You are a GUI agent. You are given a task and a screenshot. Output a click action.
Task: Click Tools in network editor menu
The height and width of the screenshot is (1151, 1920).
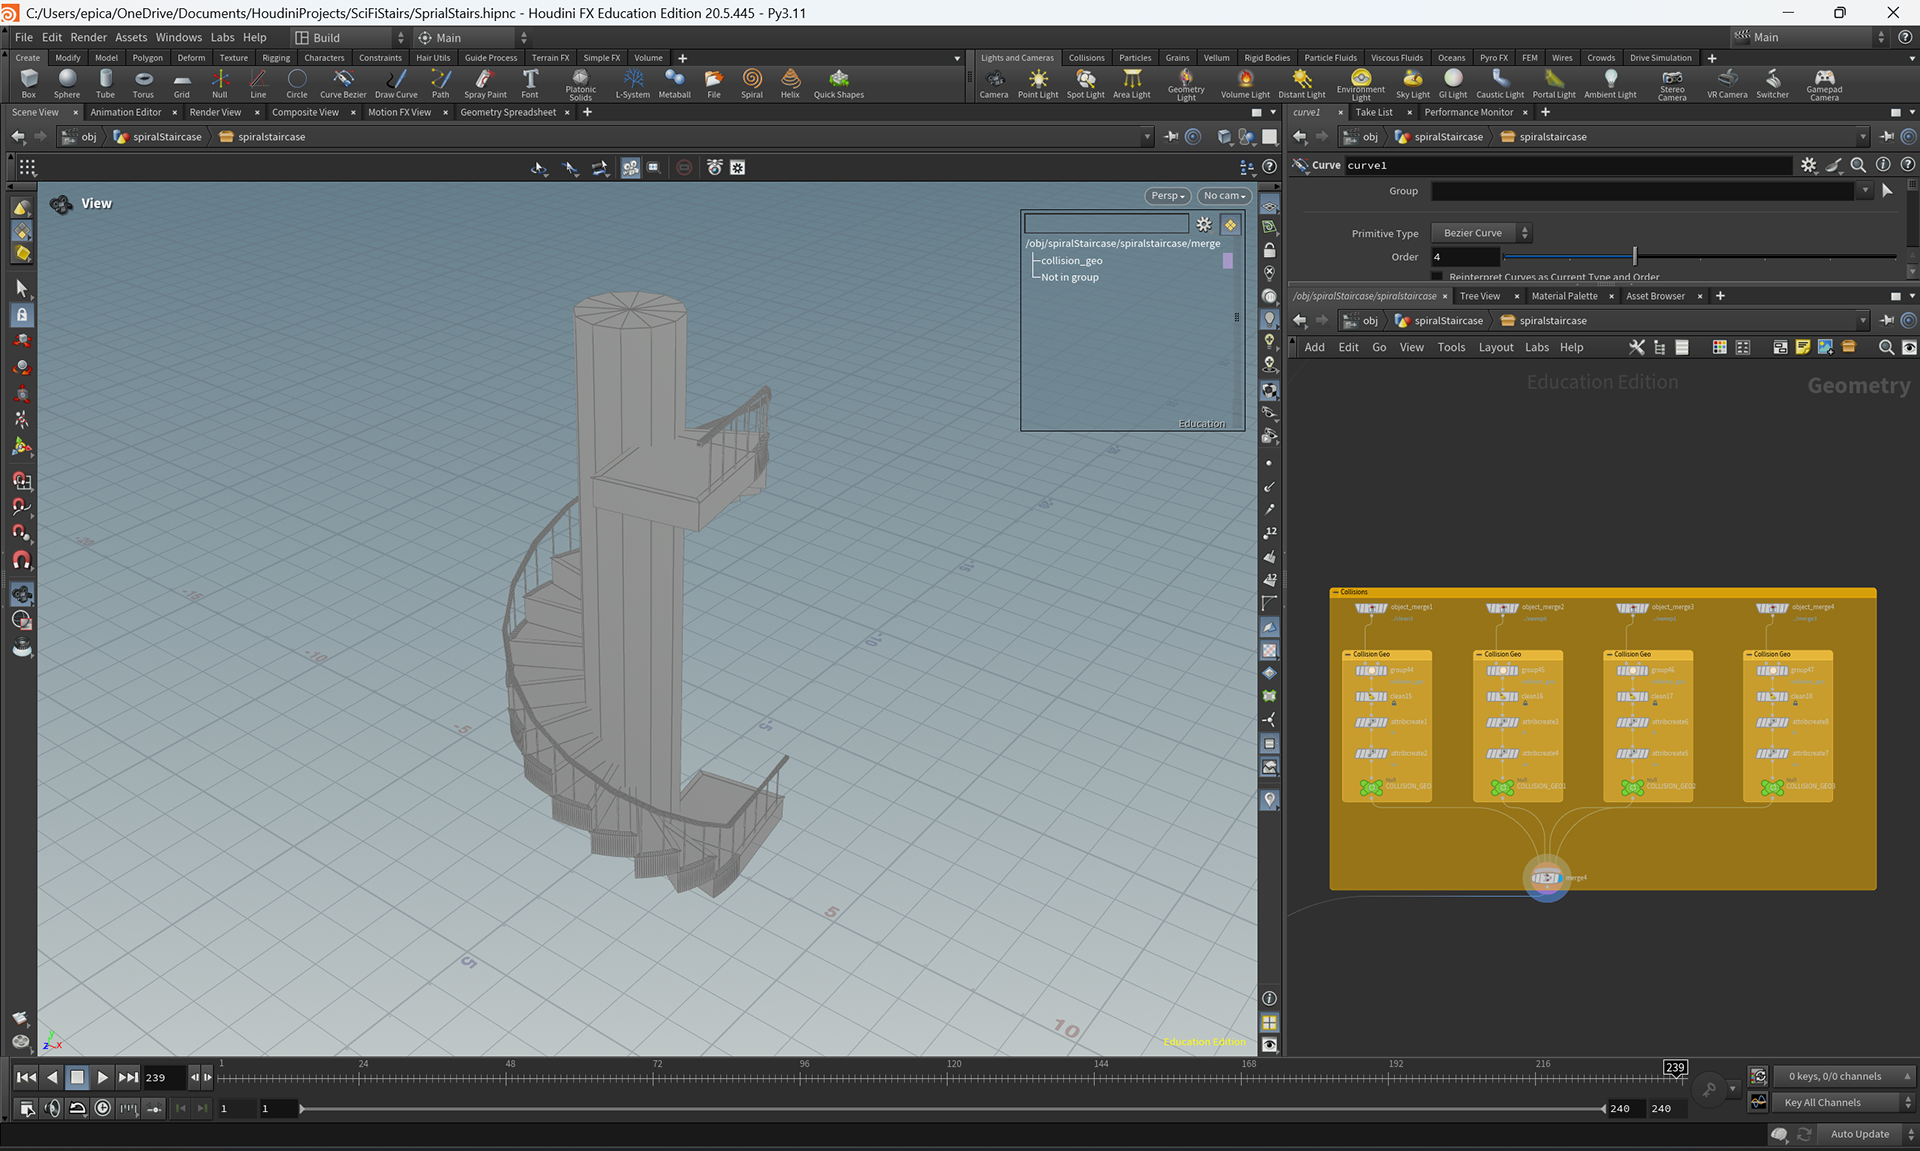click(x=1451, y=347)
